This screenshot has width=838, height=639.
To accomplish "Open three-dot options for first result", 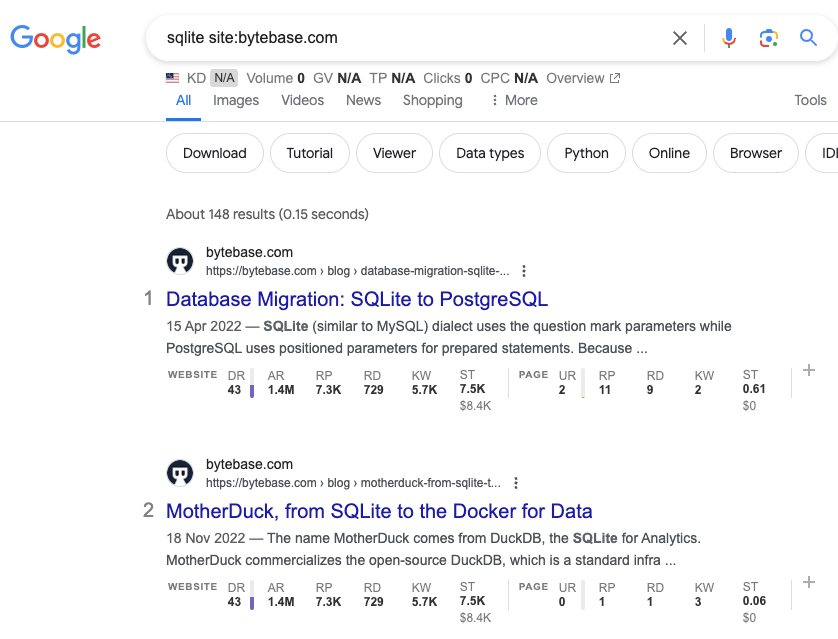I will pyautogui.click(x=524, y=271).
